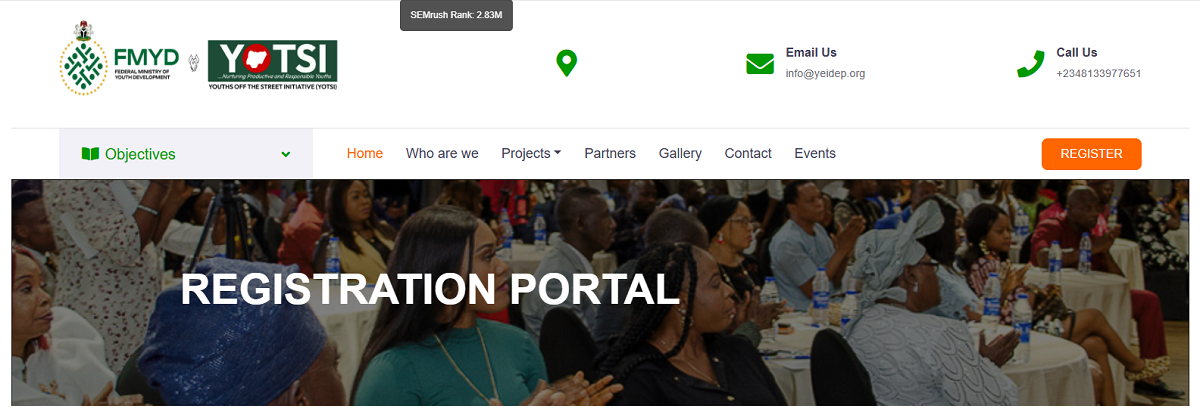Go to the Home menu item
Screen dimensions: 1200x418
(x=365, y=153)
